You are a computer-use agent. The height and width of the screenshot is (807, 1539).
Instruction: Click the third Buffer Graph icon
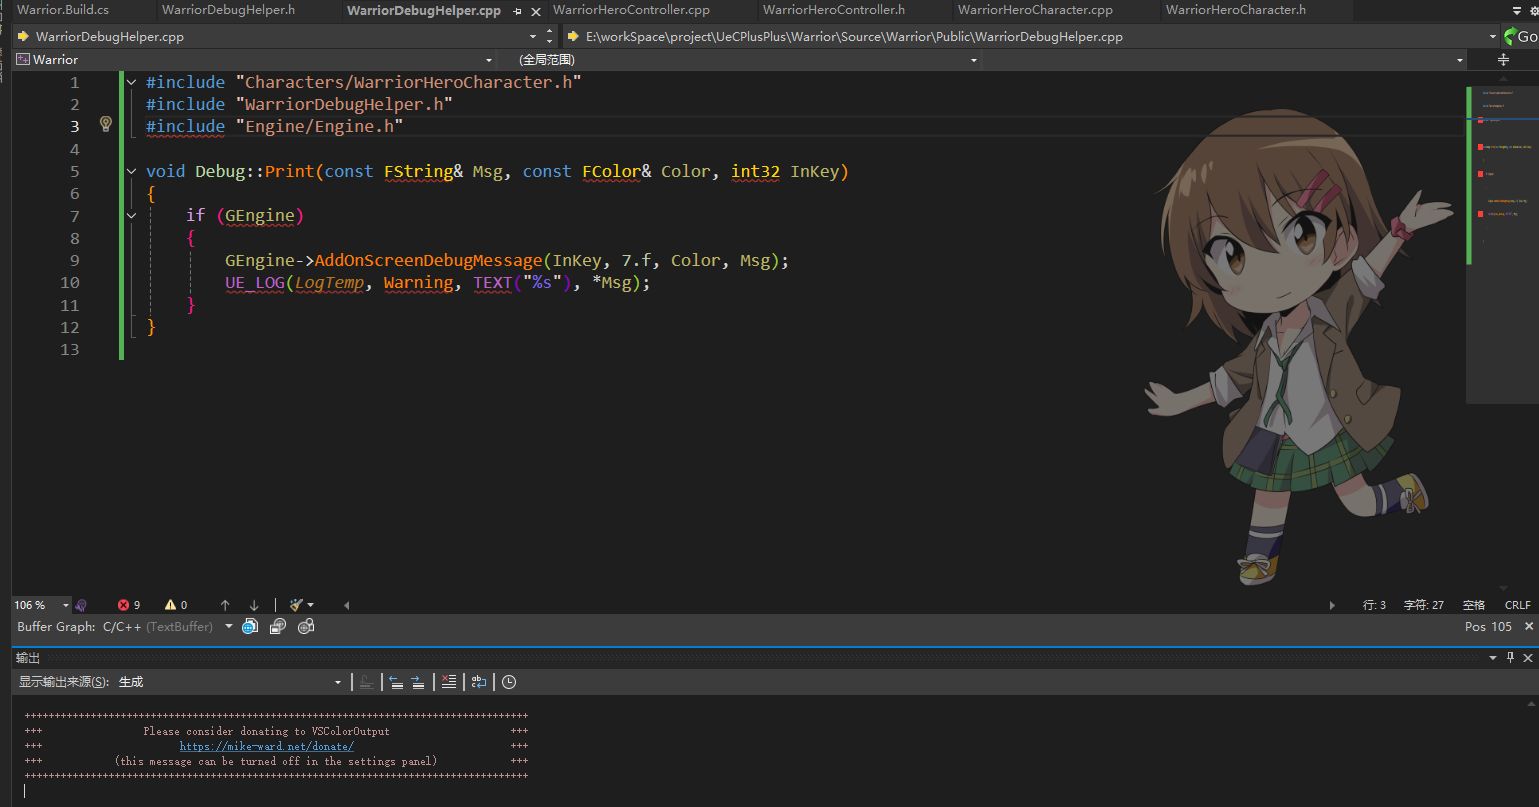(306, 626)
